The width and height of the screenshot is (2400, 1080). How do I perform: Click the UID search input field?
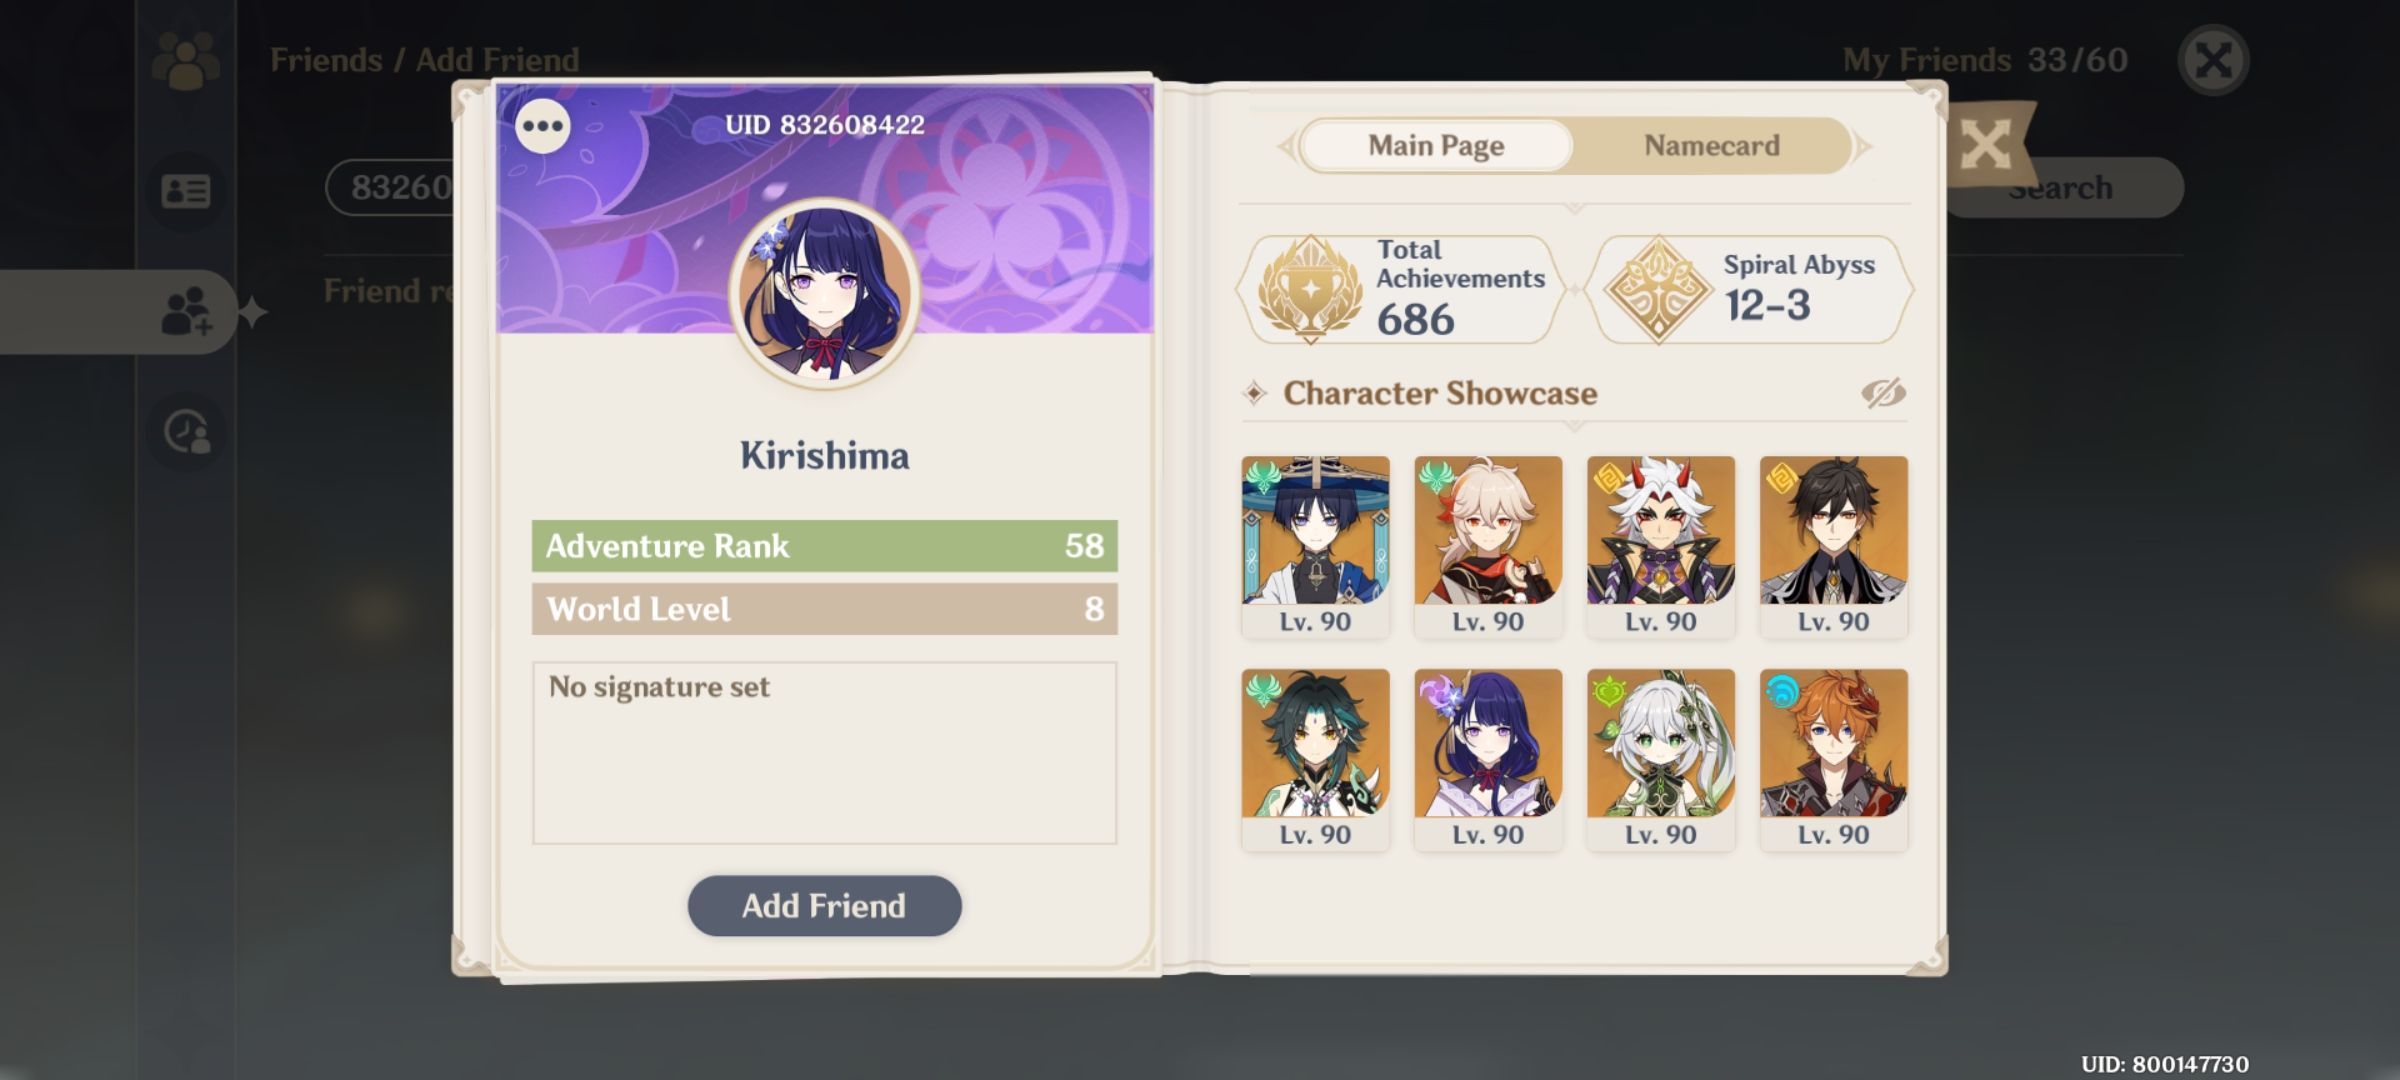click(x=390, y=187)
